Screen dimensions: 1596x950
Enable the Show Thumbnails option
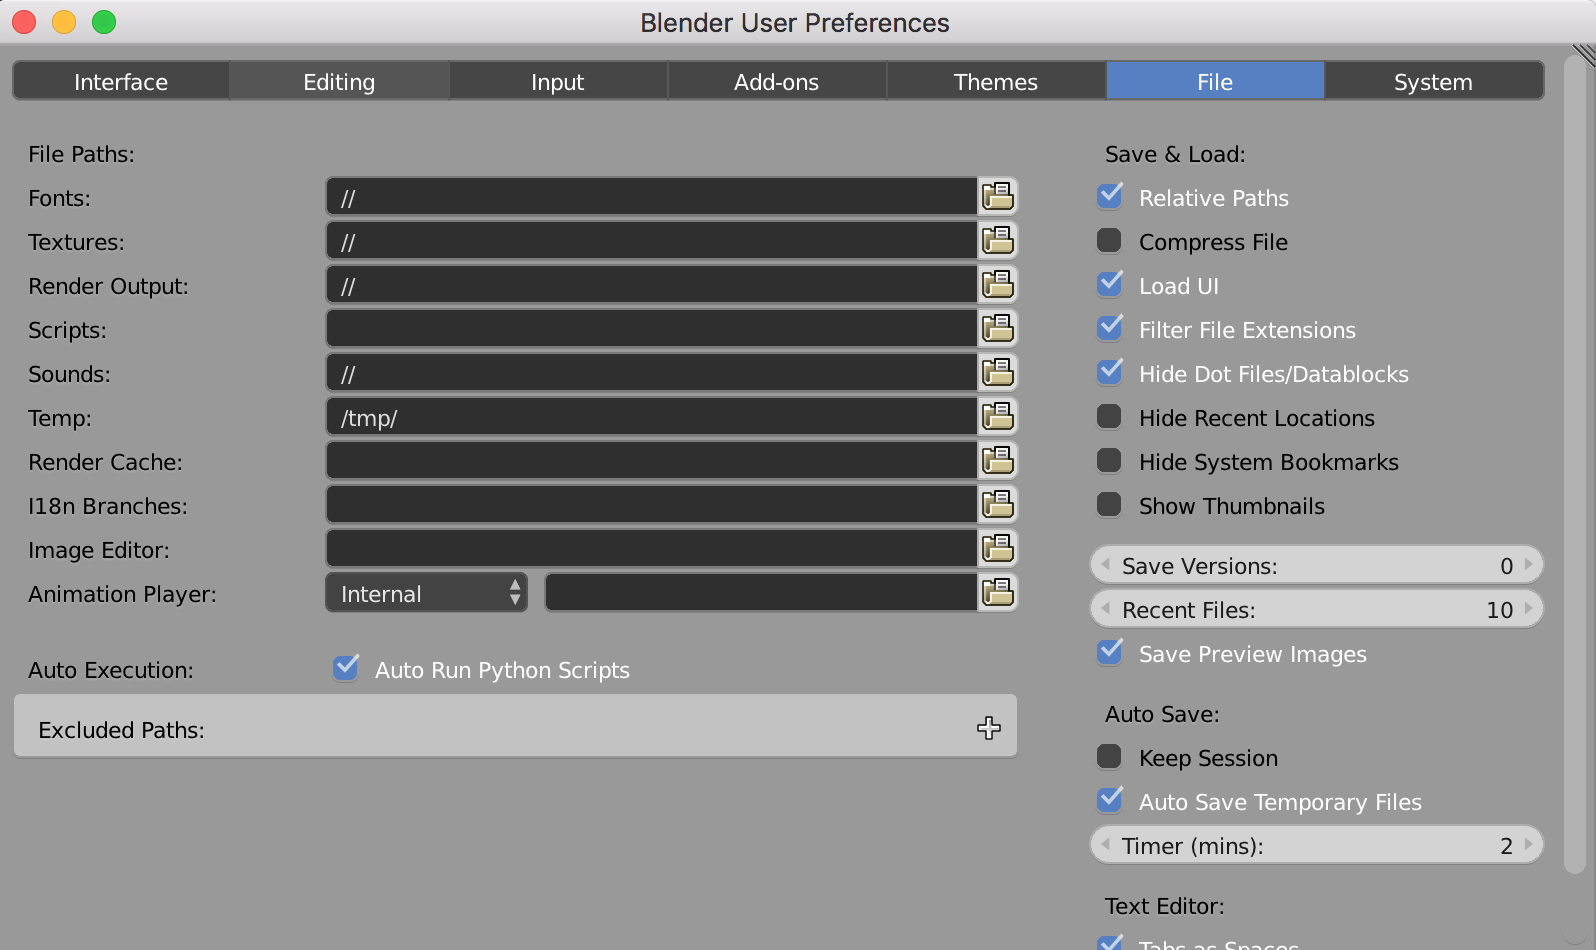click(x=1109, y=505)
